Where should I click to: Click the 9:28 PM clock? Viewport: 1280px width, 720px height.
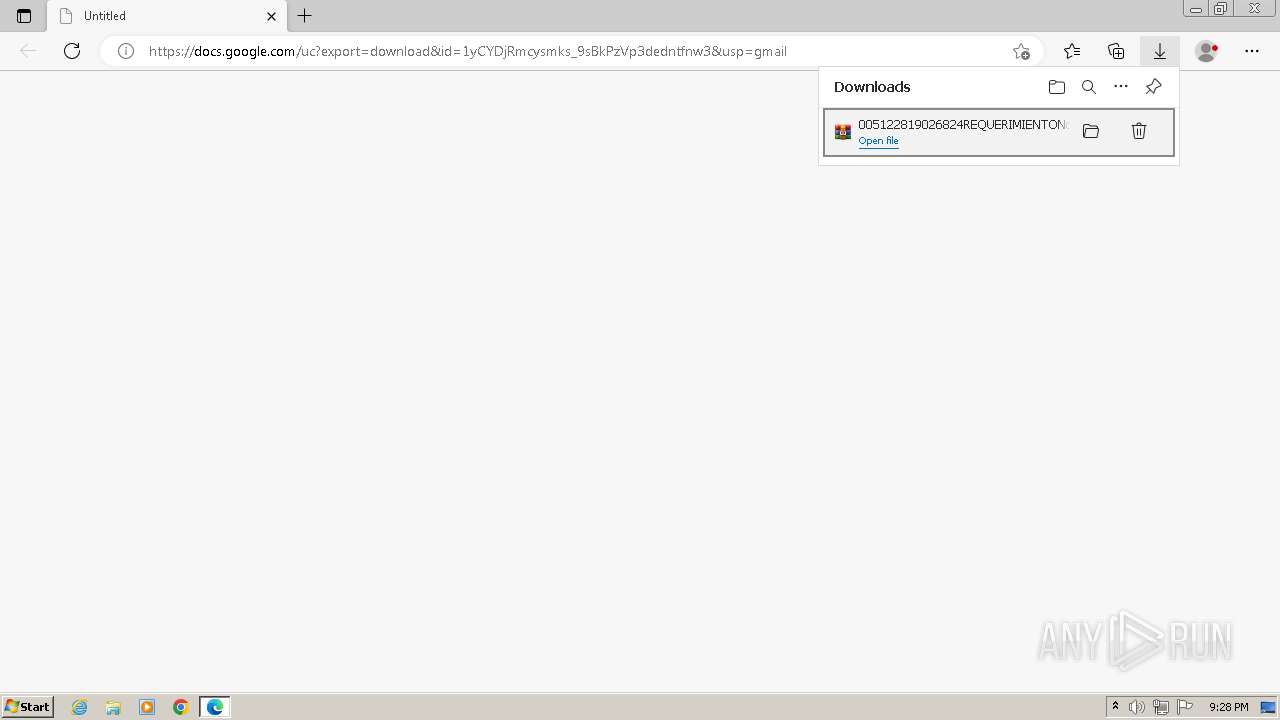point(1228,707)
